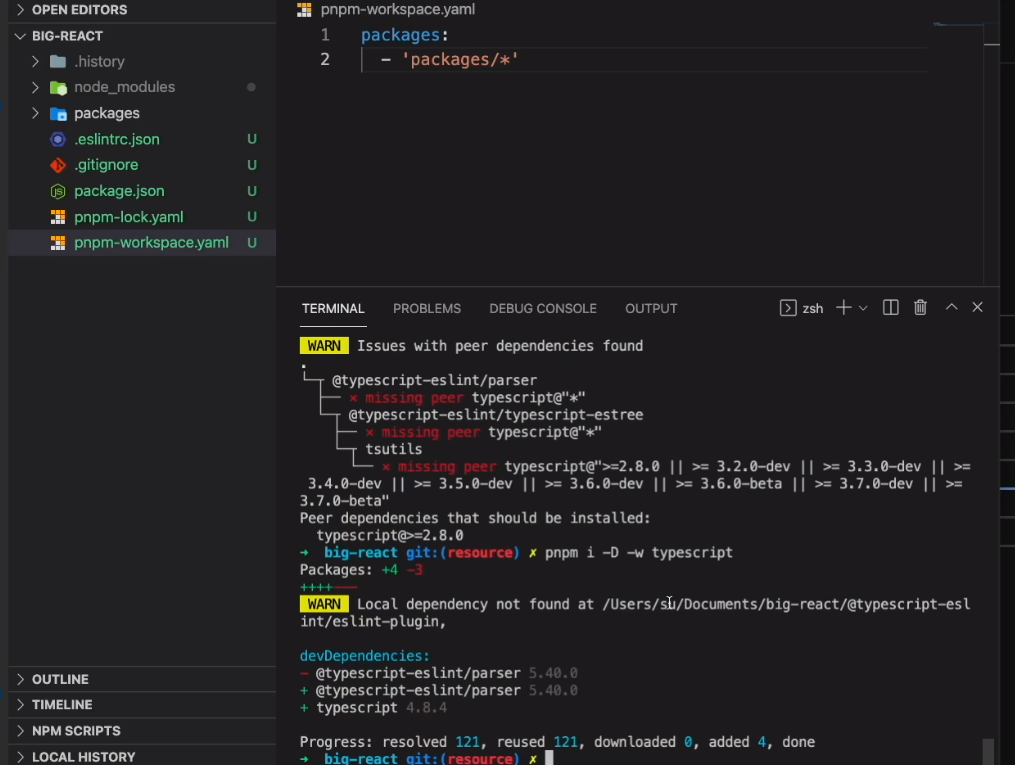Expand the node_modules folder chevron
Viewport: 1015px width, 765px height.
pos(36,87)
